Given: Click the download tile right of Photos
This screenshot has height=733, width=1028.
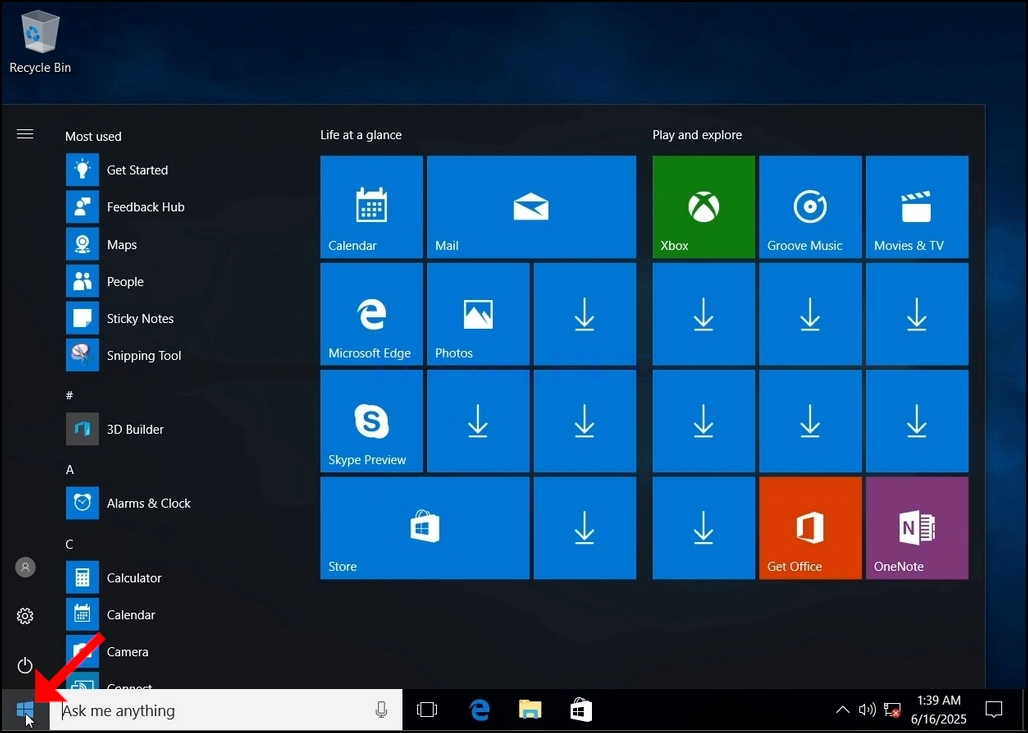Looking at the screenshot, I should [x=585, y=314].
